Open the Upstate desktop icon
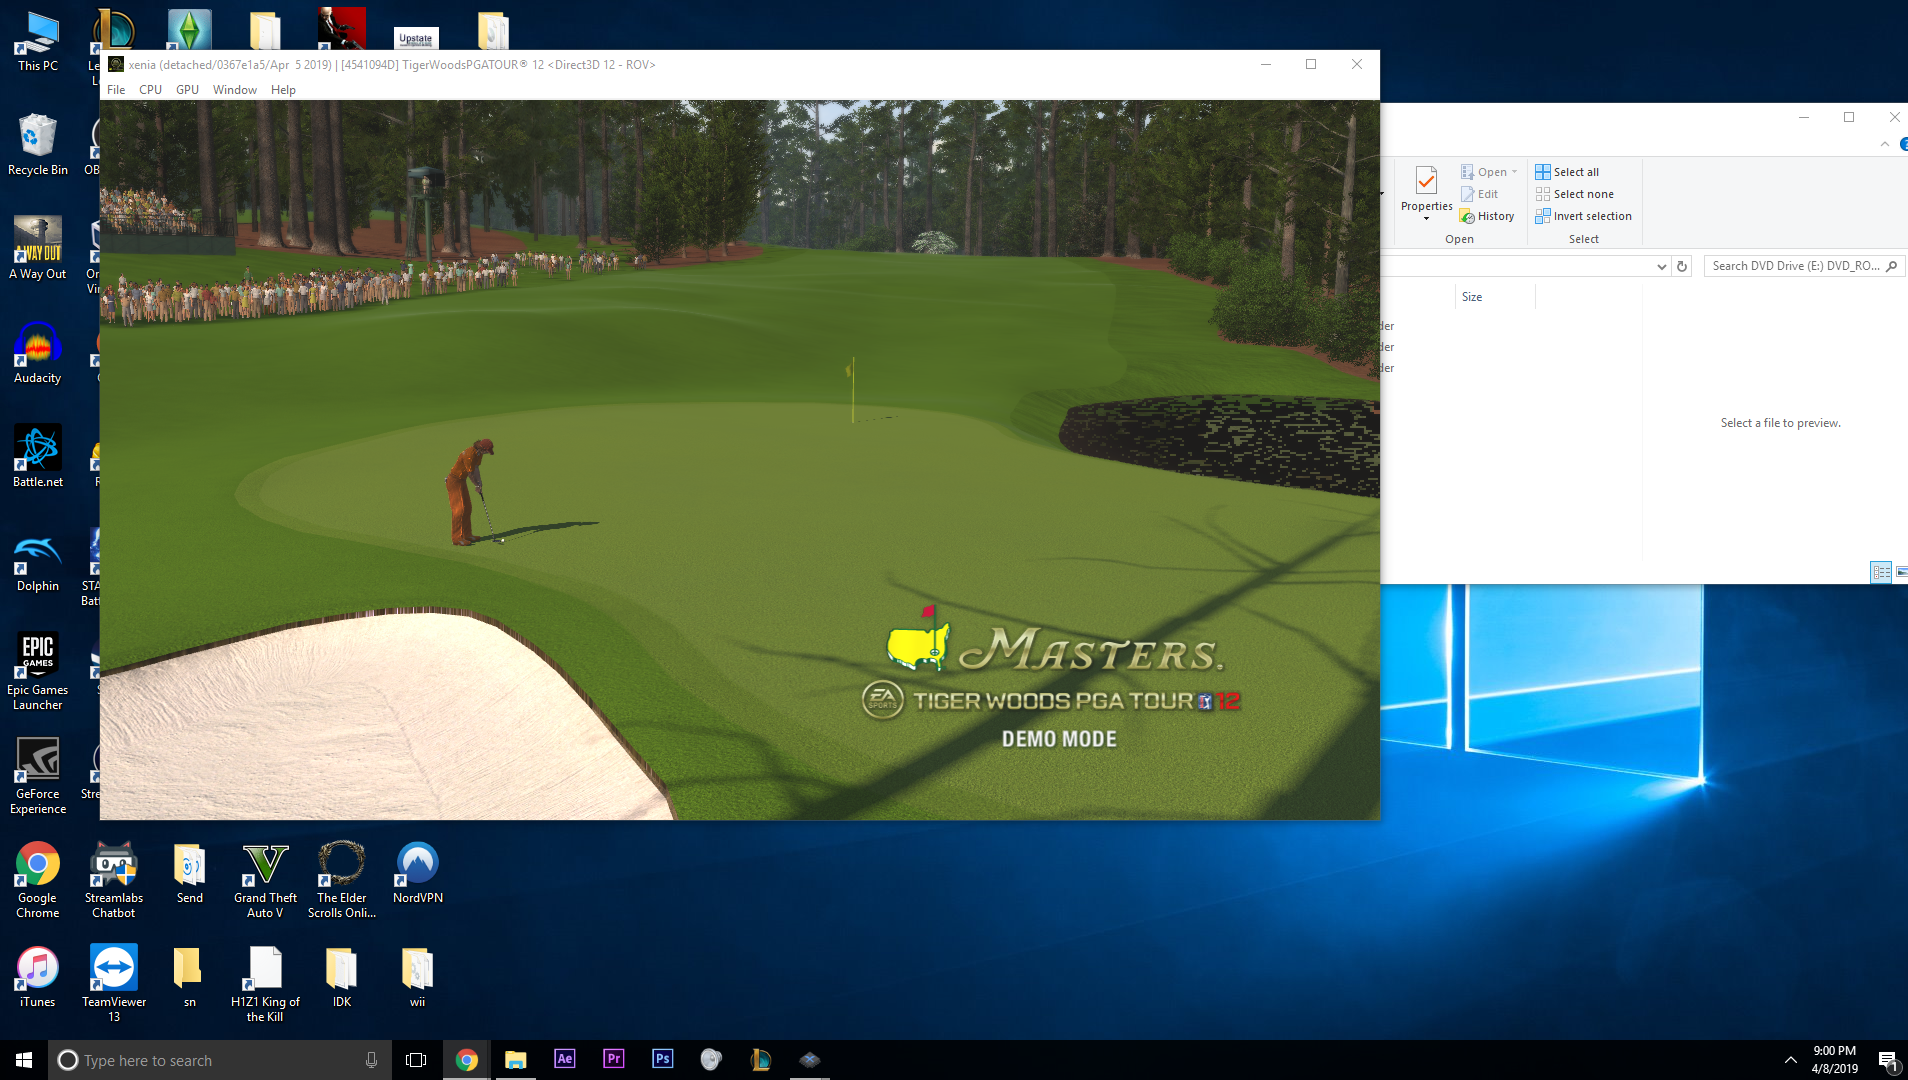 click(416, 38)
